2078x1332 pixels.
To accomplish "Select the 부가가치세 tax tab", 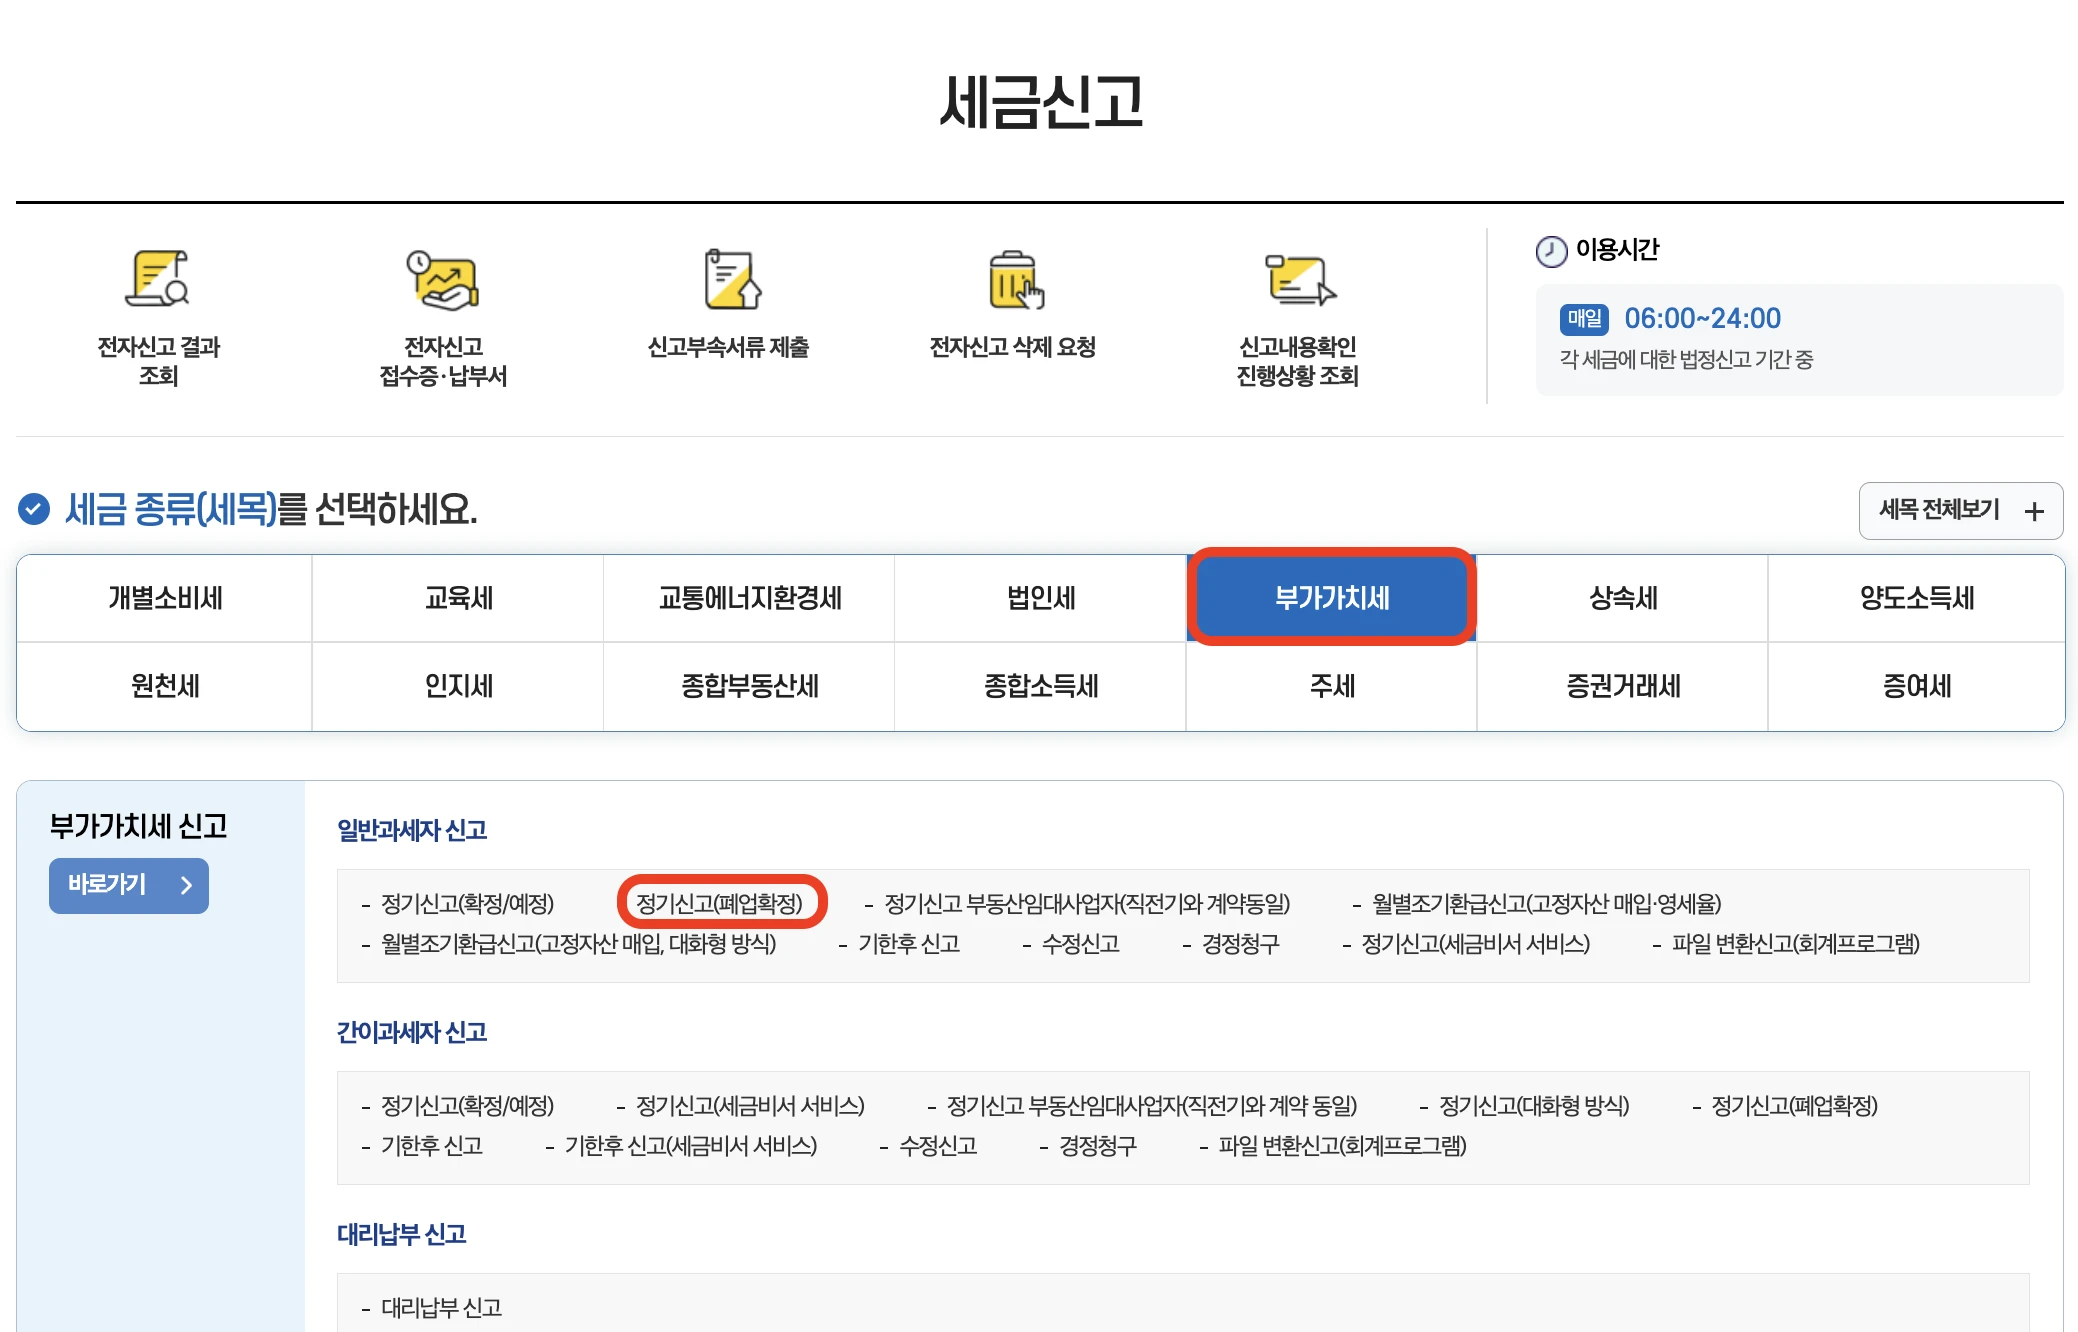I will coord(1331,598).
